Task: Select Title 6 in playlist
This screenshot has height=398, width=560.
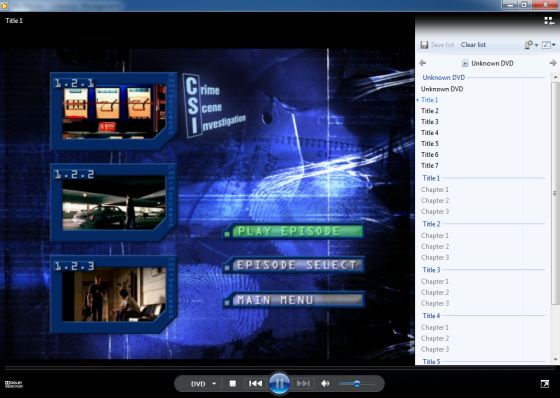Action: coord(430,155)
